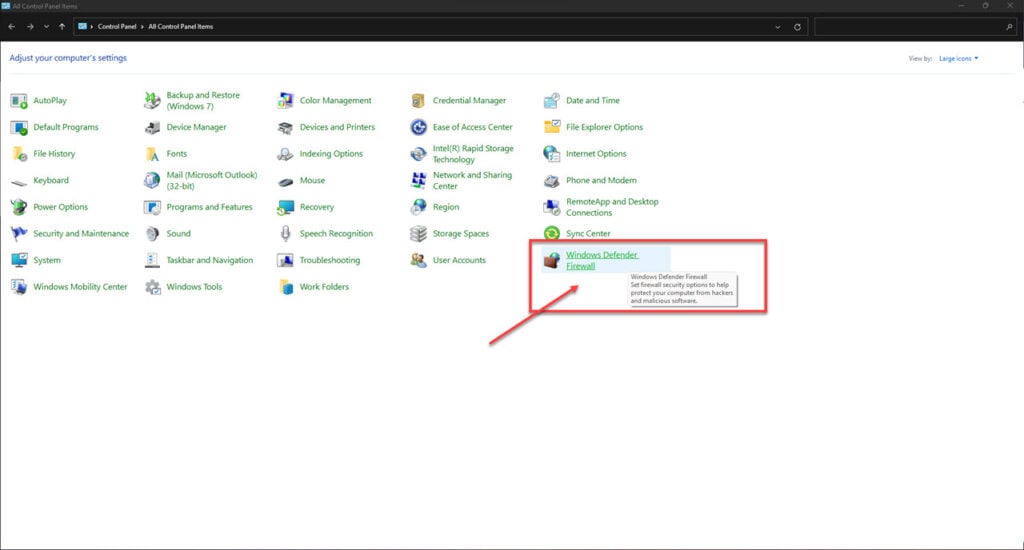Viewport: 1024px width, 550px height.
Task: Click the Devices and Printers icon
Action: click(x=285, y=127)
